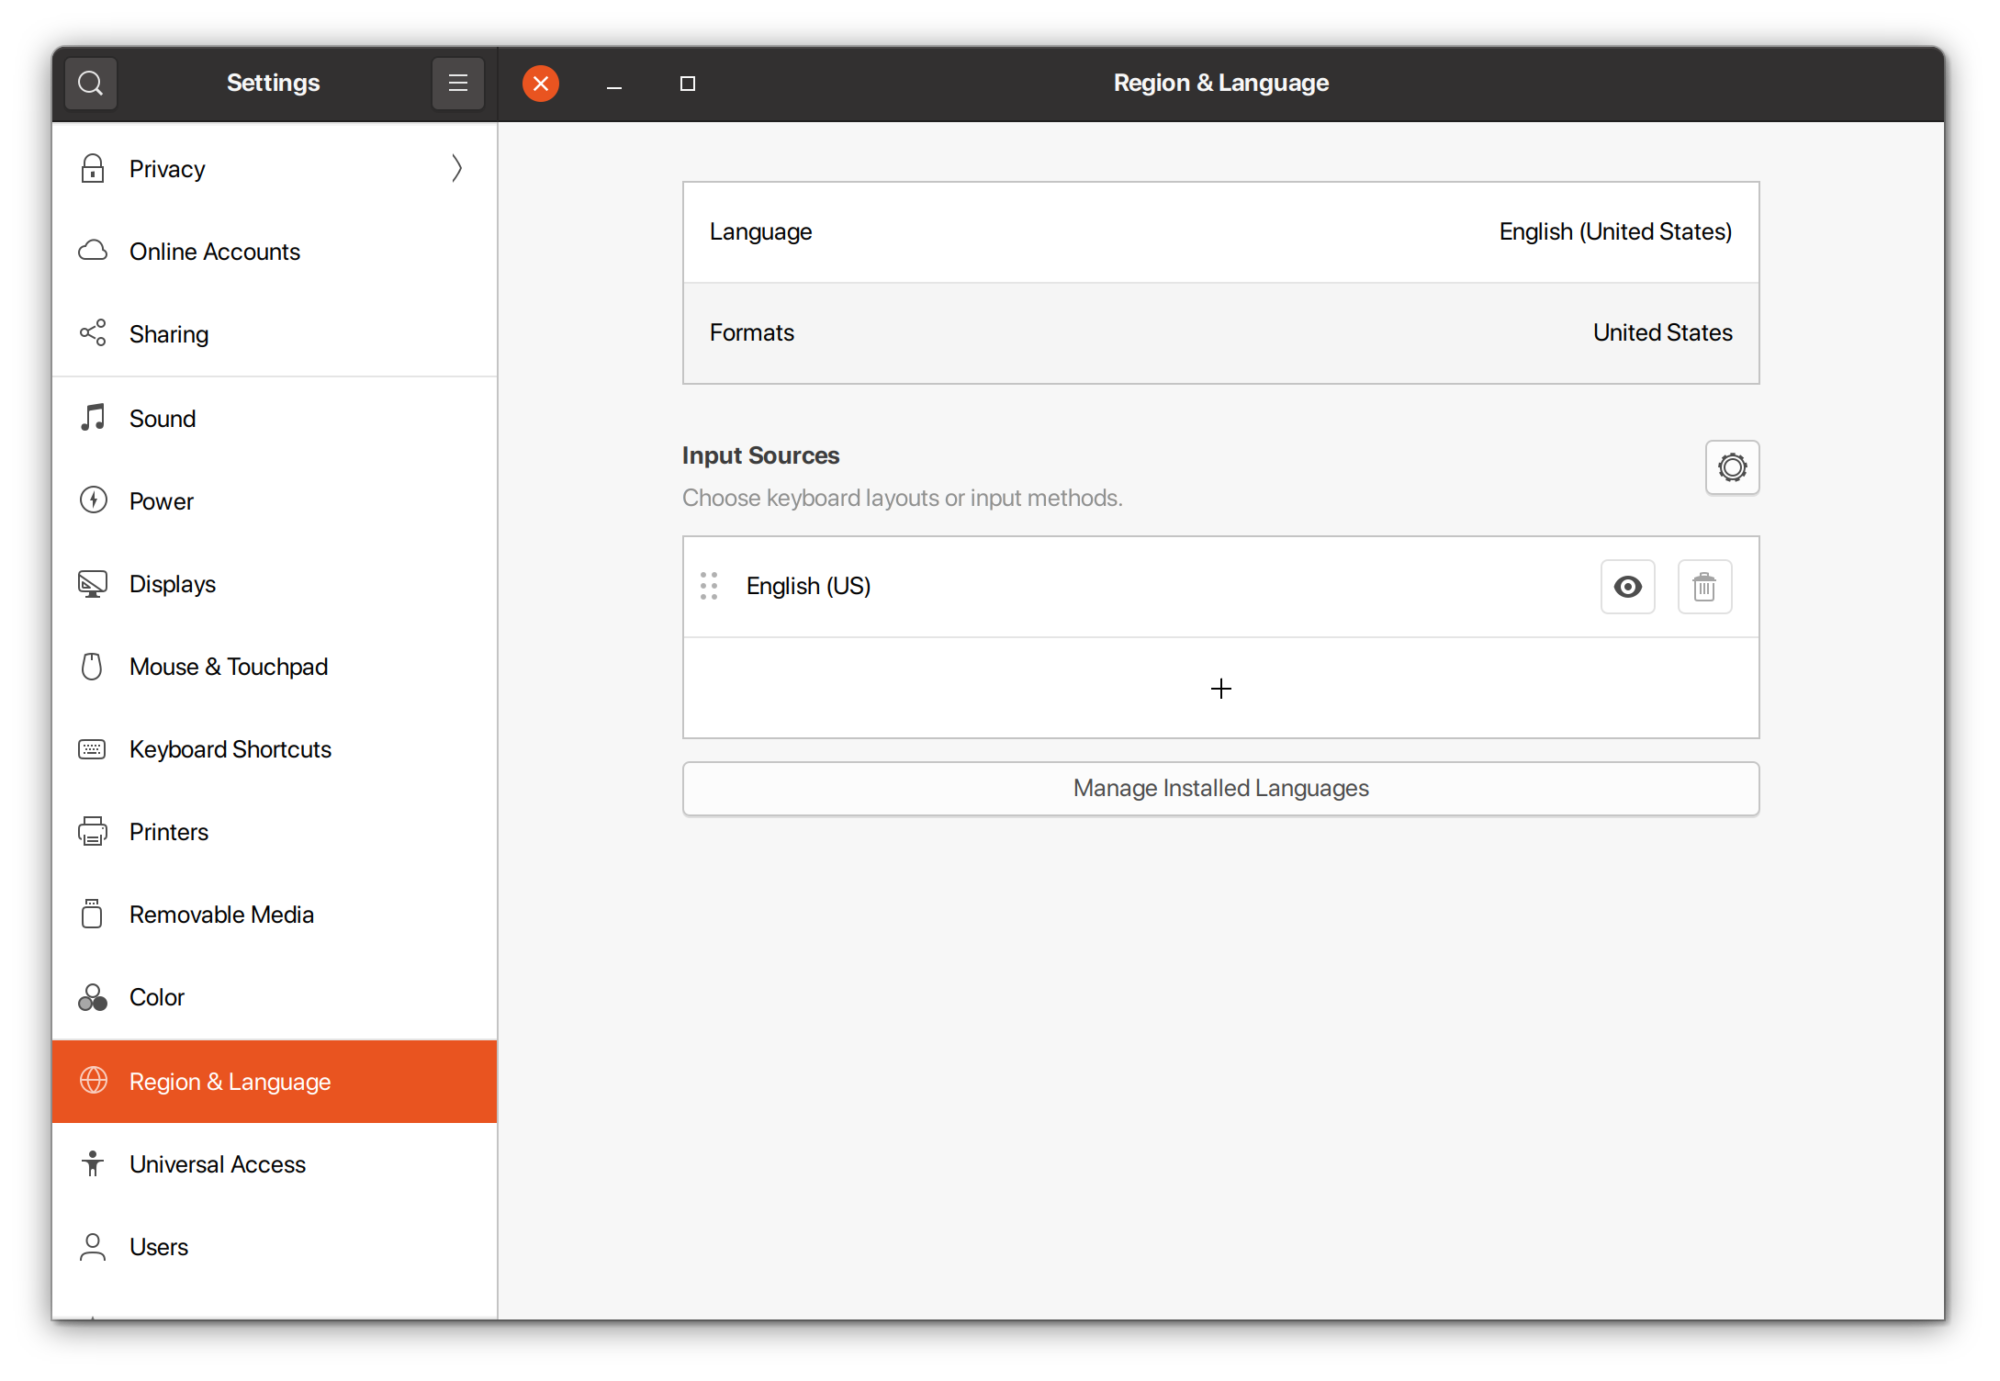Switch to the Displays panel

click(x=173, y=584)
